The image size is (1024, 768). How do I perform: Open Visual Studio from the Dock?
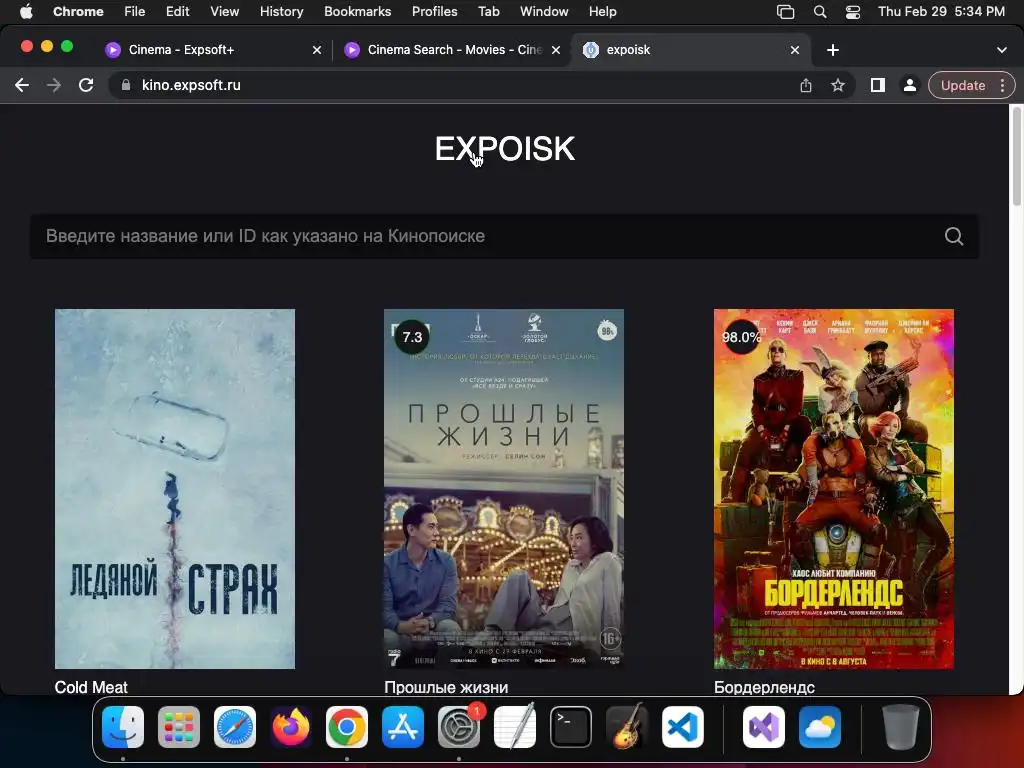763,727
